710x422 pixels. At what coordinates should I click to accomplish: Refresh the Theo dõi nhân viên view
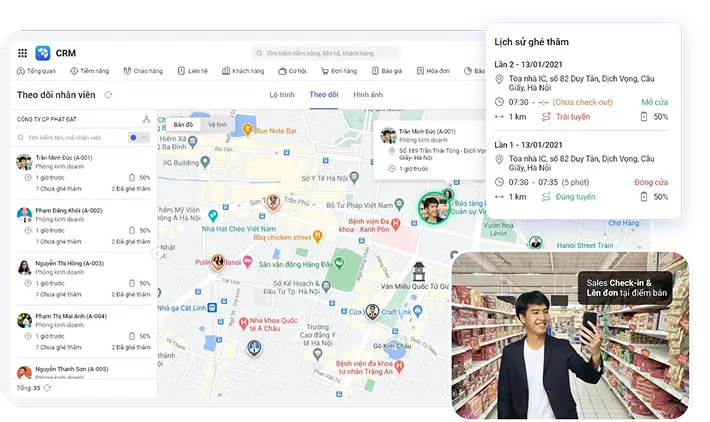click(x=108, y=95)
